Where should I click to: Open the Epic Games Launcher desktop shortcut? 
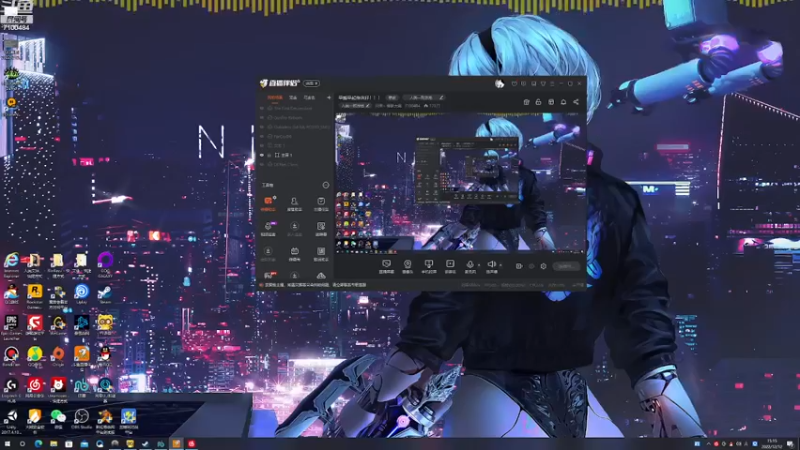coord(11,327)
